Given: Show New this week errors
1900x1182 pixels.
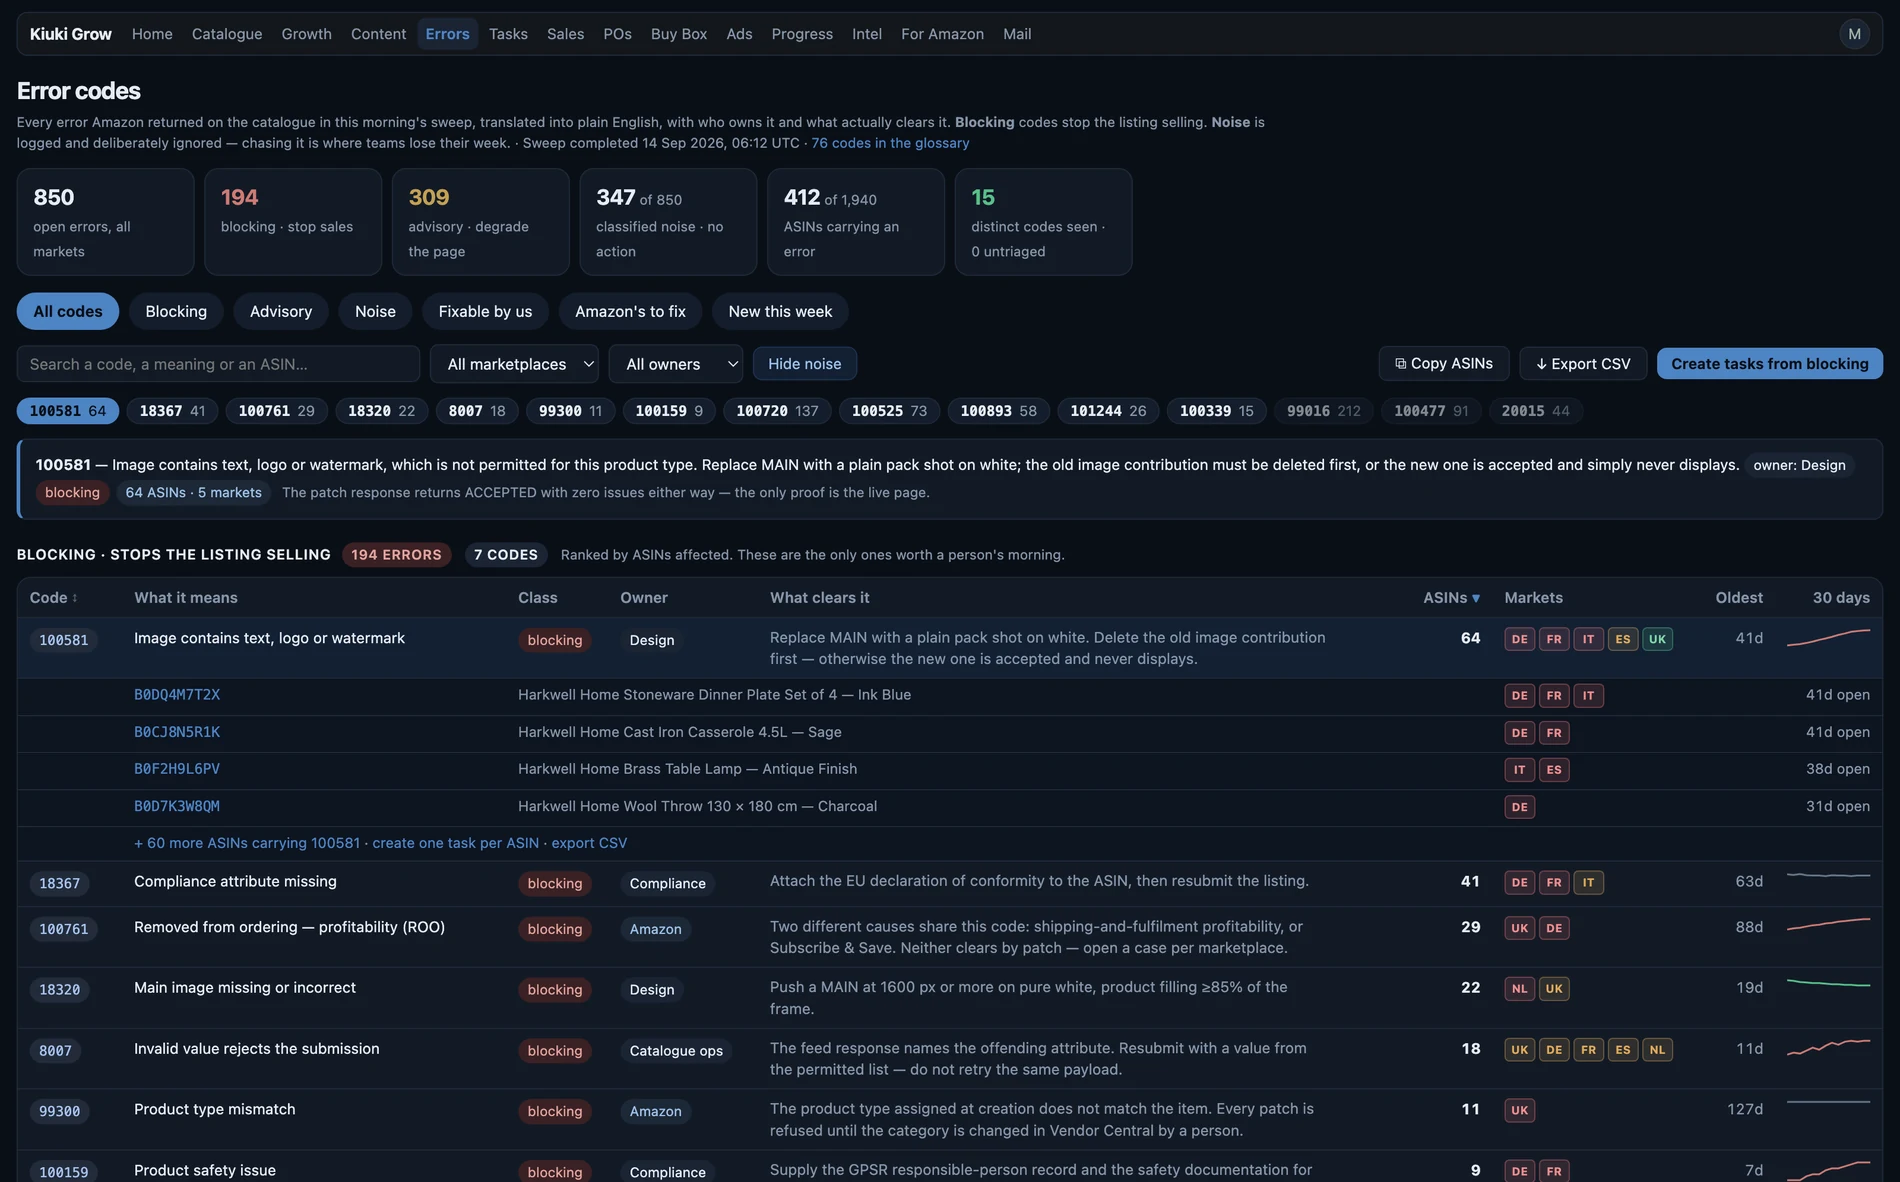Looking at the screenshot, I should 780,311.
